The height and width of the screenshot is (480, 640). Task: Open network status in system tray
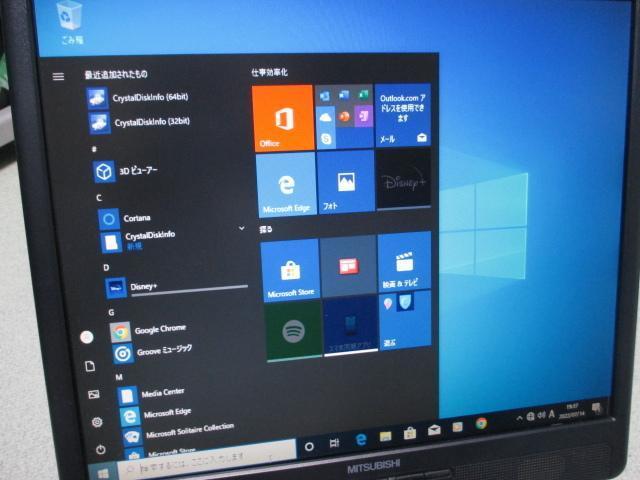pyautogui.click(x=531, y=417)
